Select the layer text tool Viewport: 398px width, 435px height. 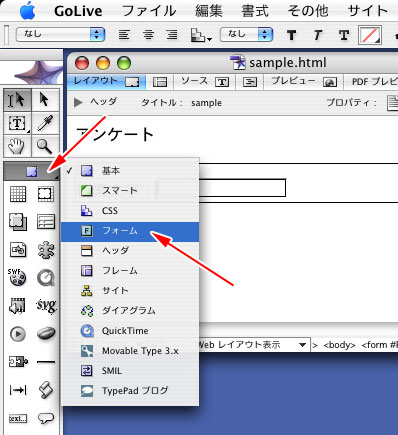tap(17, 123)
